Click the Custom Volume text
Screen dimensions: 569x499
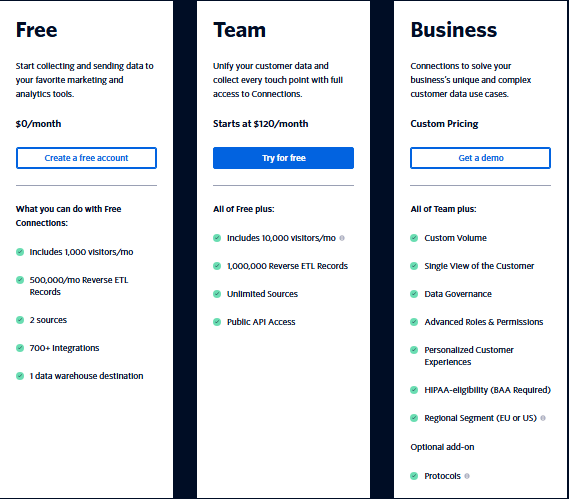(455, 238)
